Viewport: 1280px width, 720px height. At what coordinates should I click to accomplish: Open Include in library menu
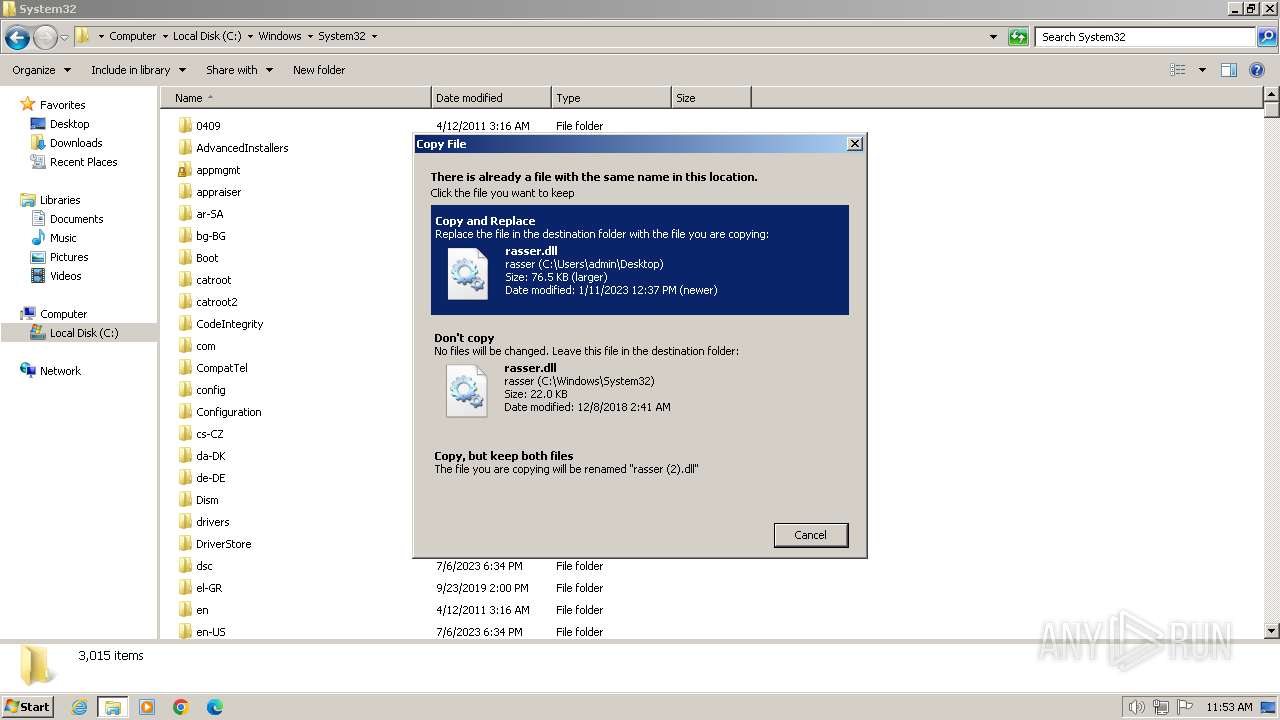click(x=138, y=70)
